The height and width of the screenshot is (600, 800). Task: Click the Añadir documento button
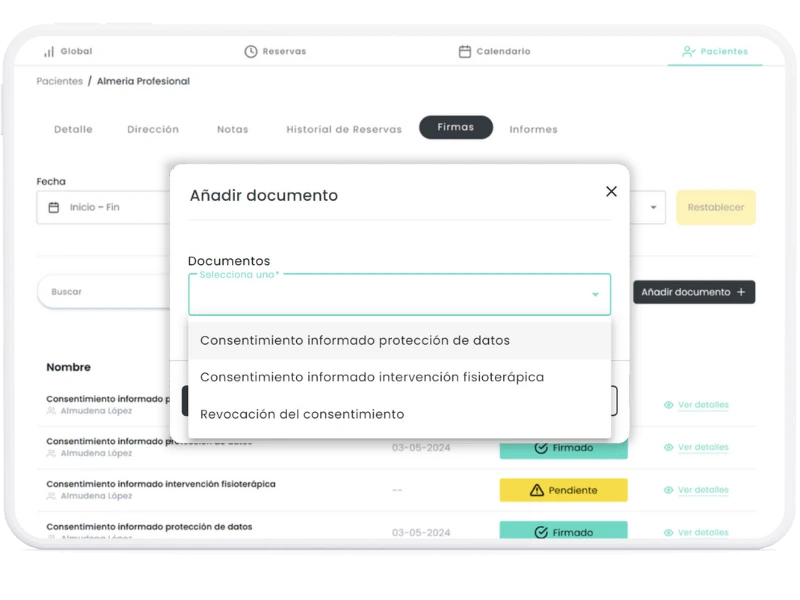click(x=694, y=292)
